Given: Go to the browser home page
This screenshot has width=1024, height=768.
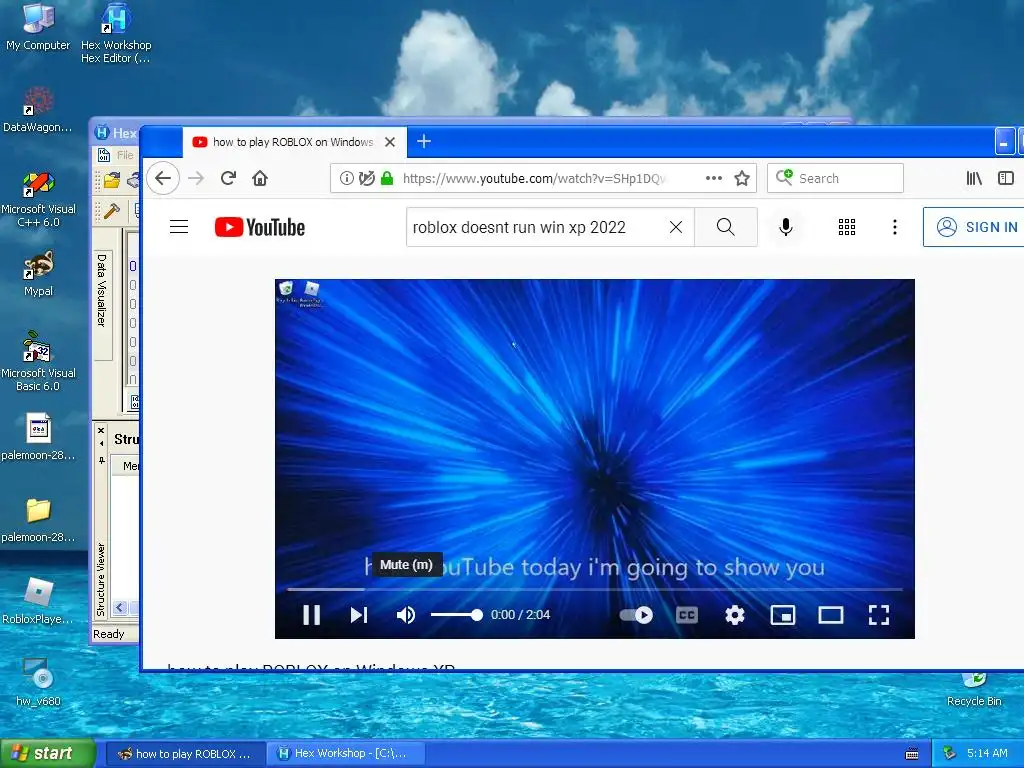Looking at the screenshot, I should 260,178.
